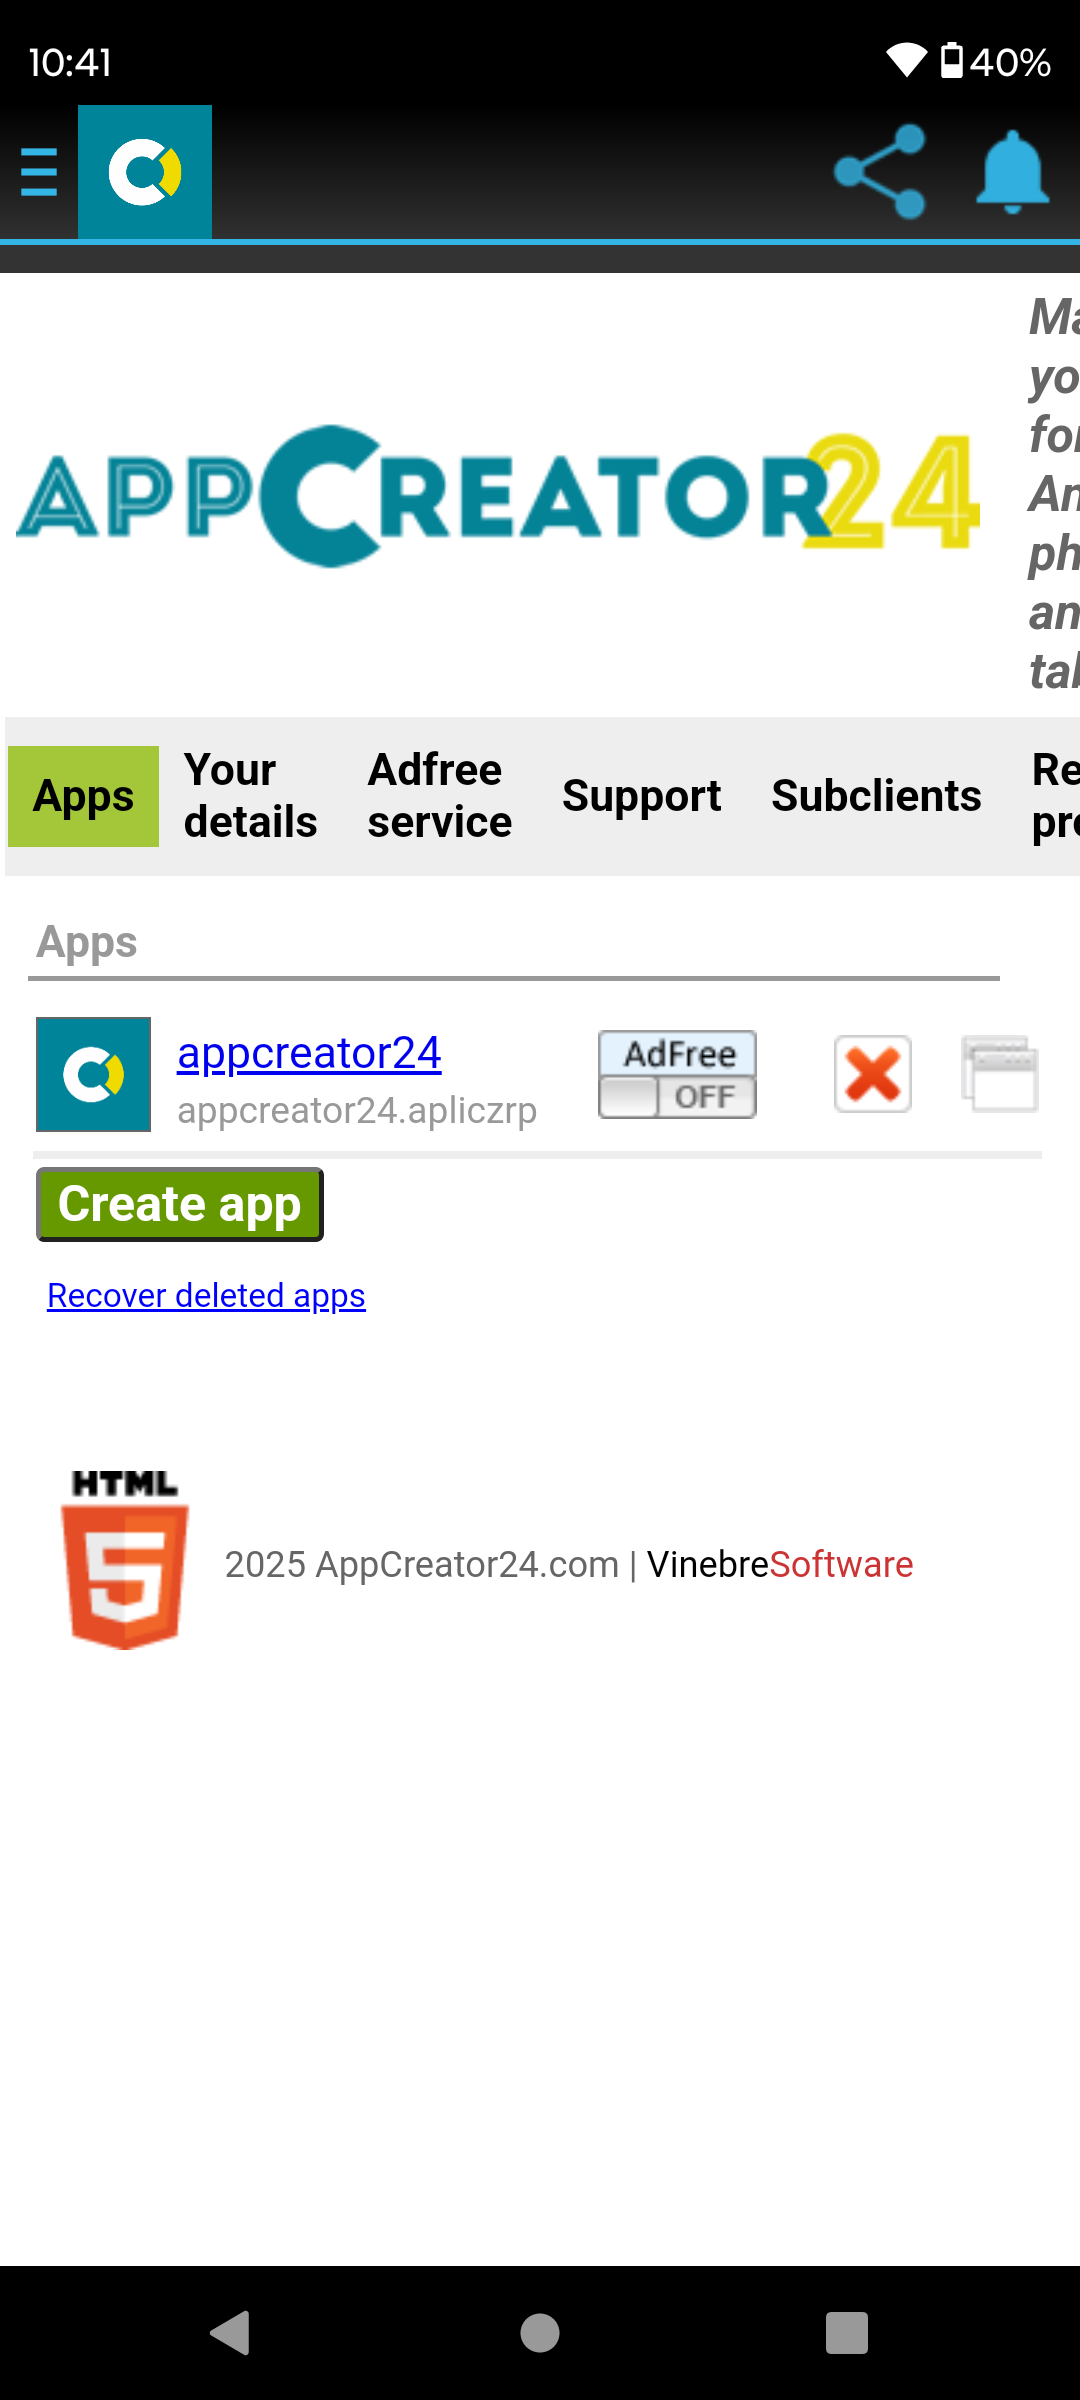Tap the HTML5 logo in the footer

[125, 1559]
